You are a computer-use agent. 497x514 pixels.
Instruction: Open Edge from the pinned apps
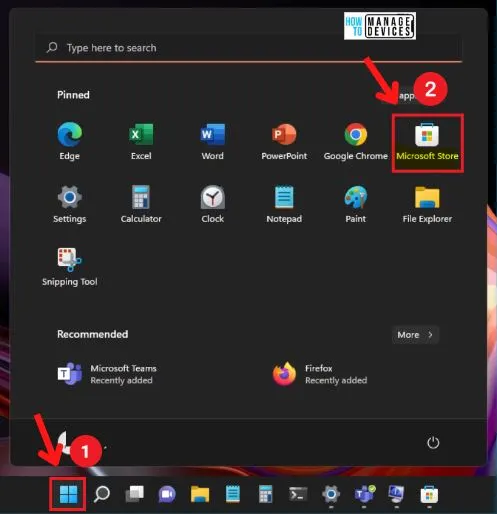(x=69, y=141)
